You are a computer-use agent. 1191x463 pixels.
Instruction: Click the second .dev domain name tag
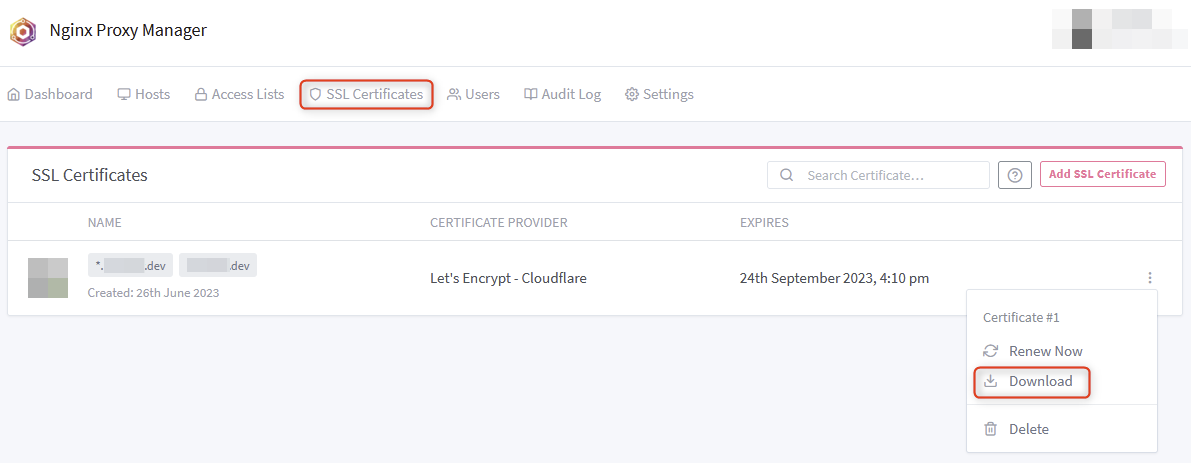(218, 265)
